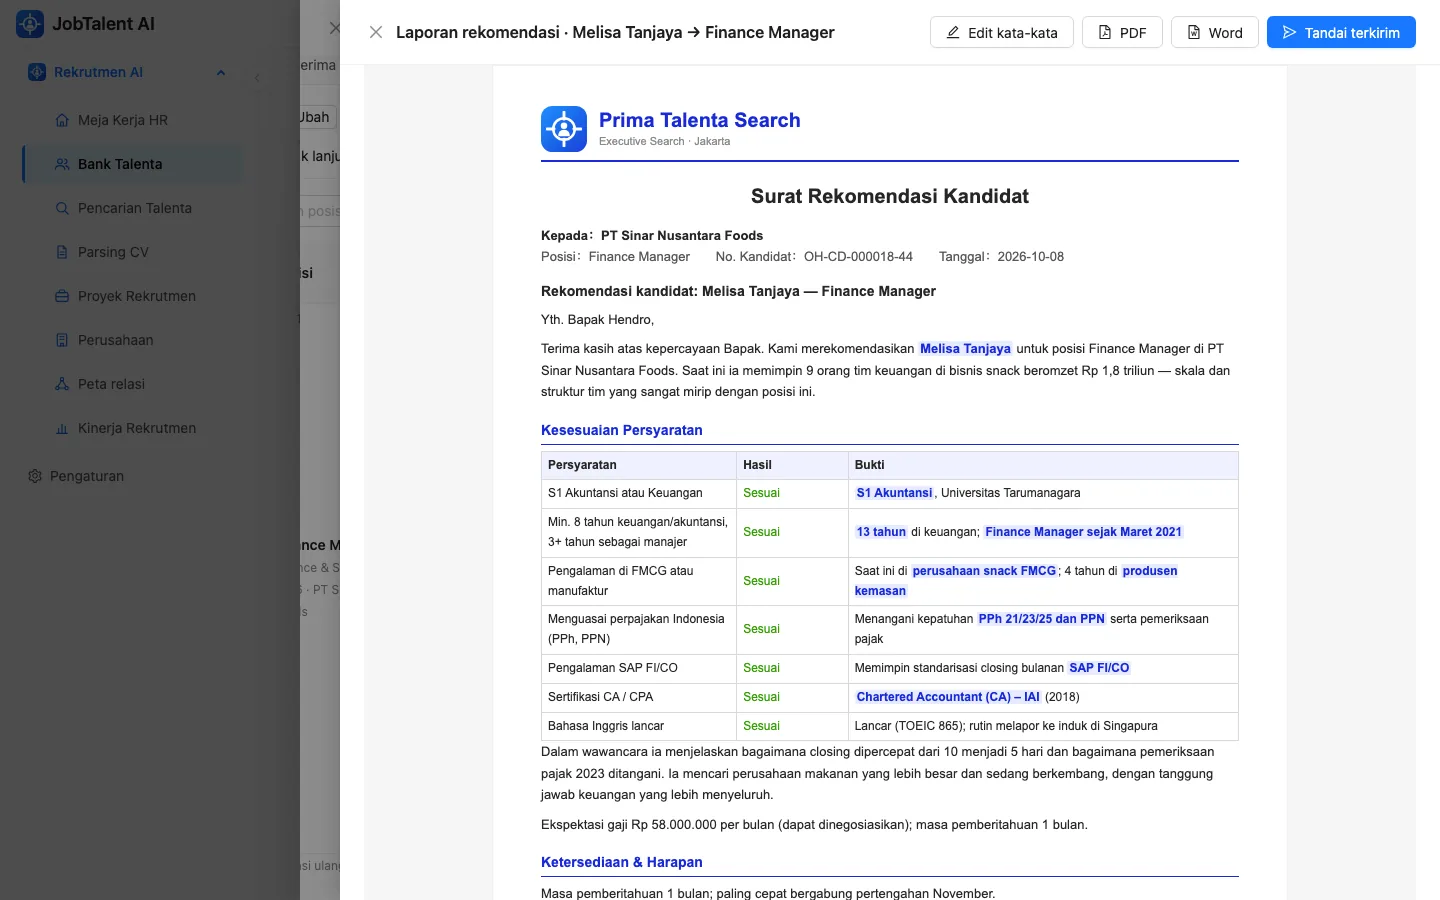Select Bank Talenta in the sidebar
Viewport: 1440px width, 900px height.
click(x=132, y=164)
